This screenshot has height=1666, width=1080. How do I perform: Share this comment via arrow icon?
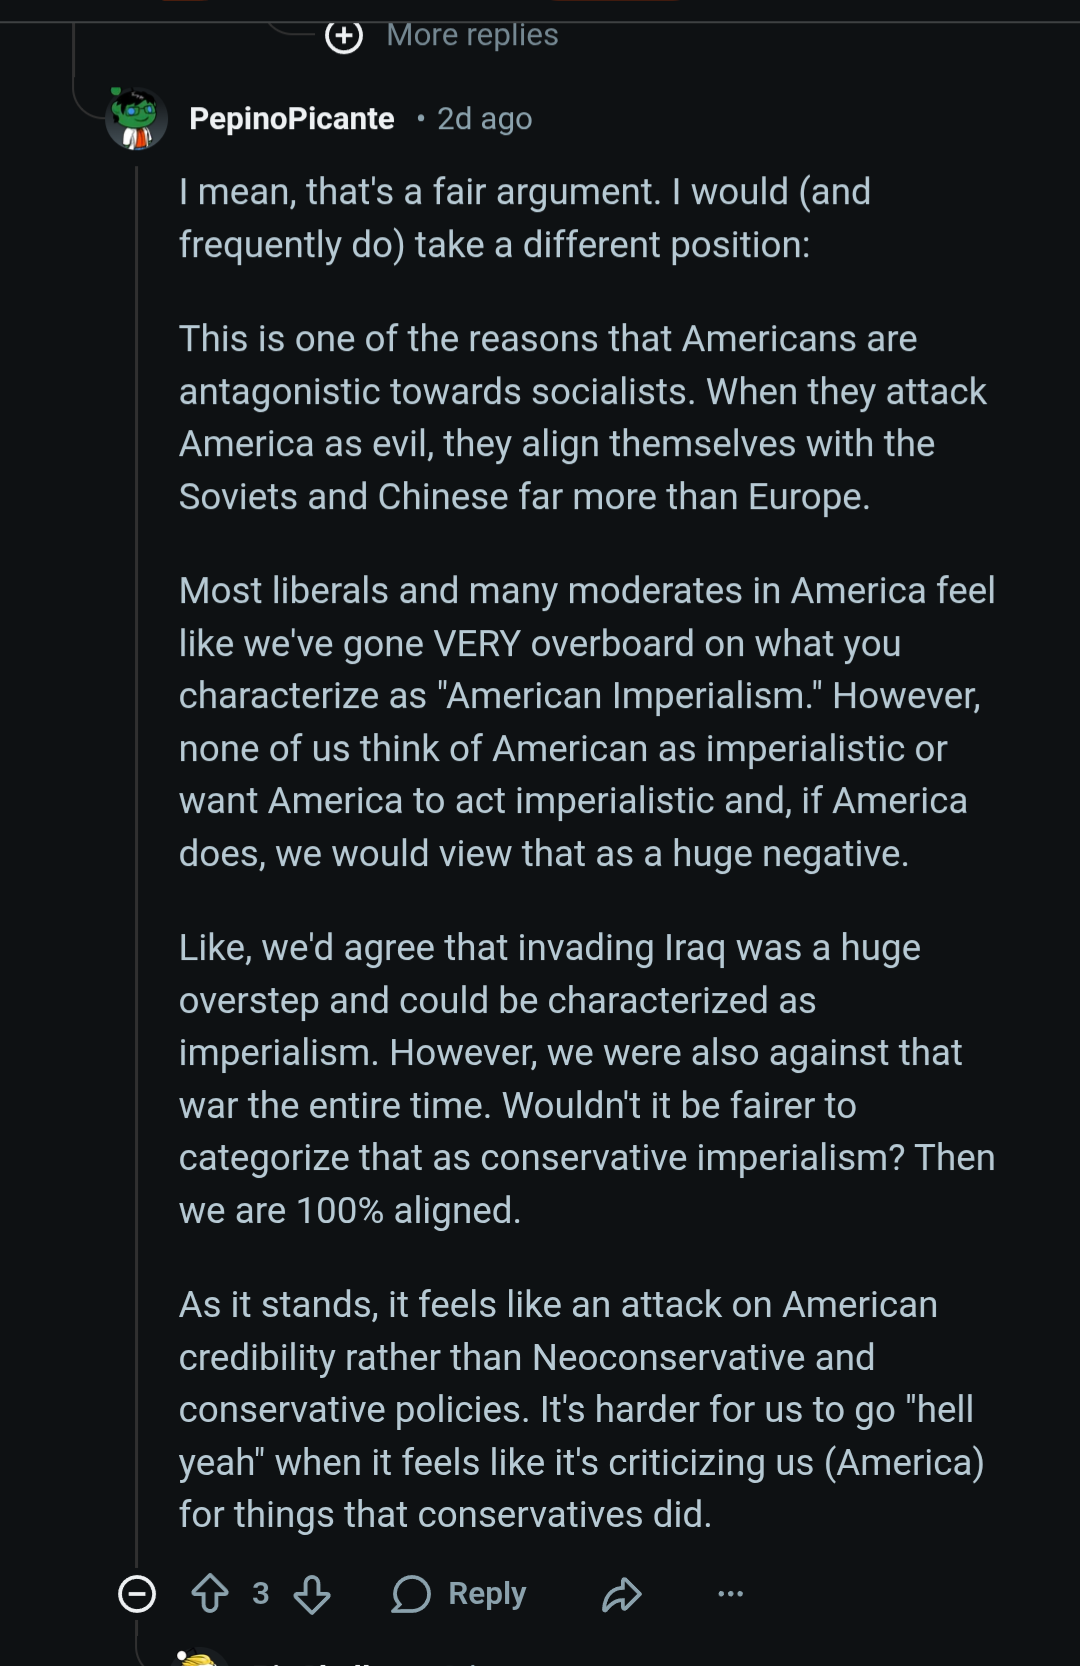click(x=622, y=1594)
